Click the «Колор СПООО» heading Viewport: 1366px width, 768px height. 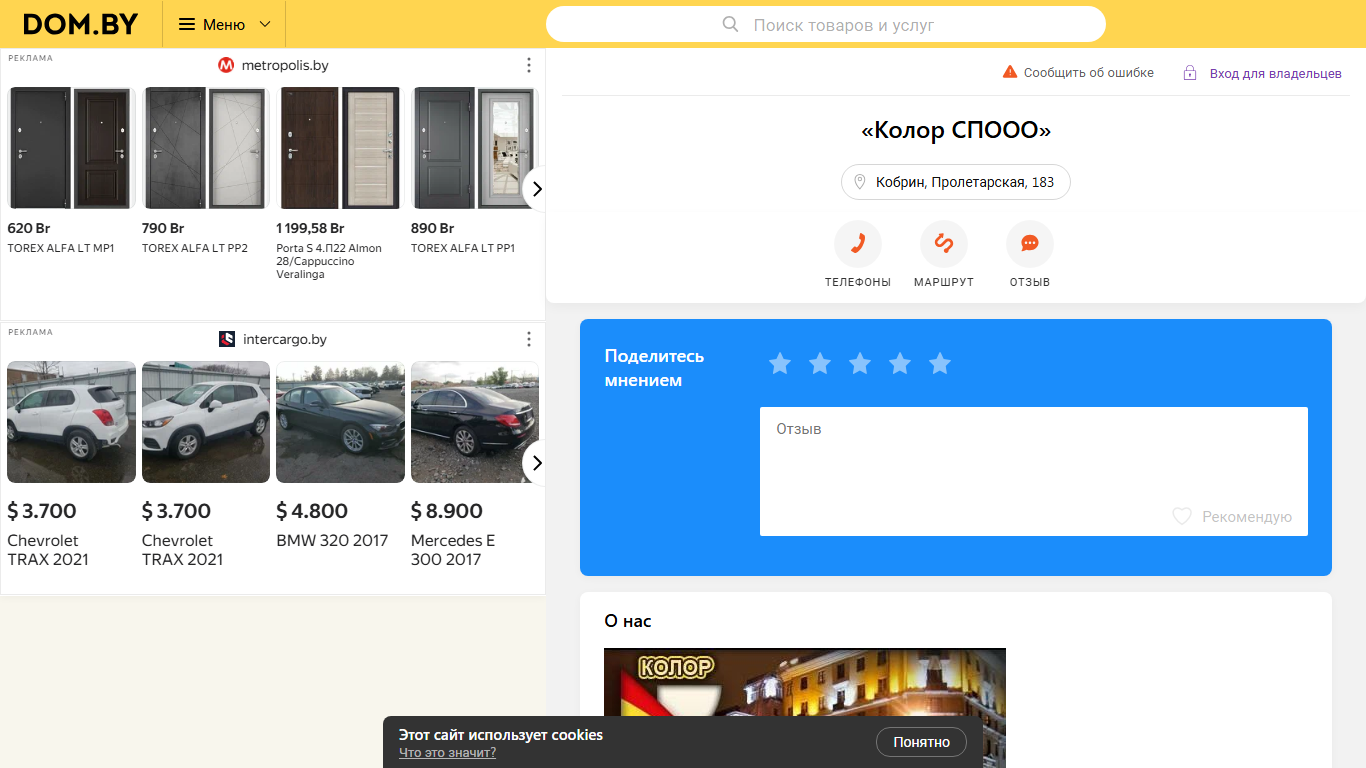tap(956, 130)
